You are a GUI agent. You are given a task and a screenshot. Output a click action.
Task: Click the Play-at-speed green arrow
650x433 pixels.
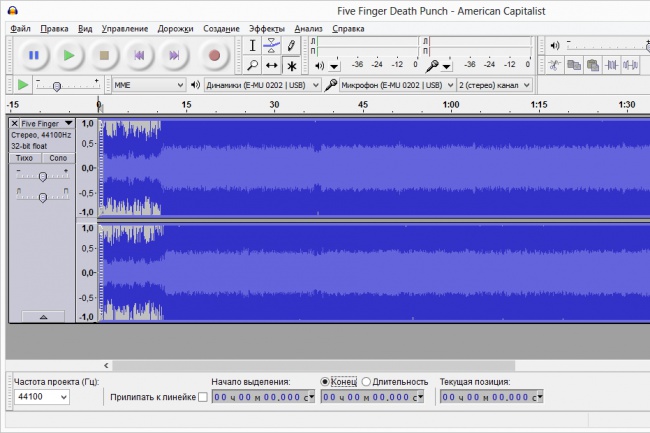click(22, 85)
